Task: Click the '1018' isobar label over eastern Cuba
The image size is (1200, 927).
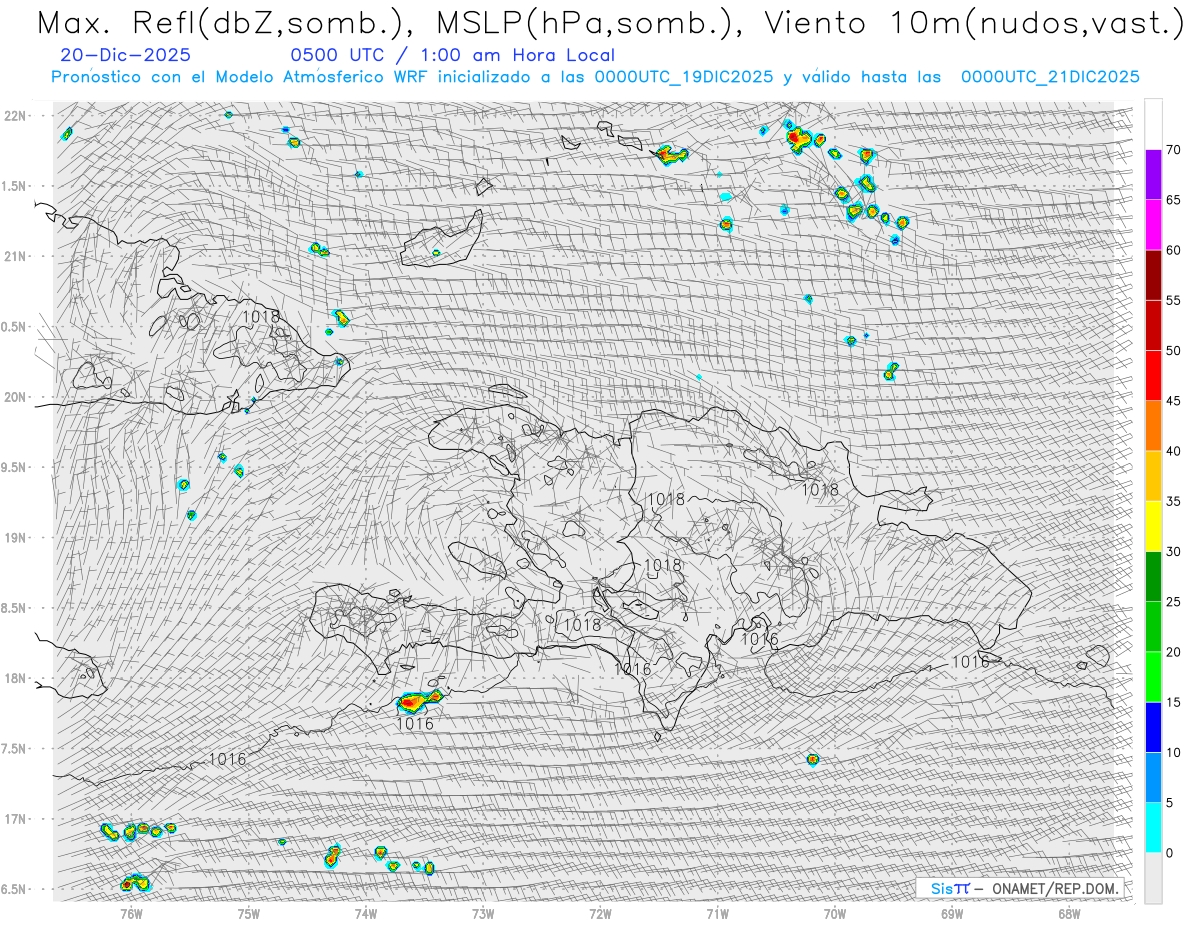Action: point(262,317)
